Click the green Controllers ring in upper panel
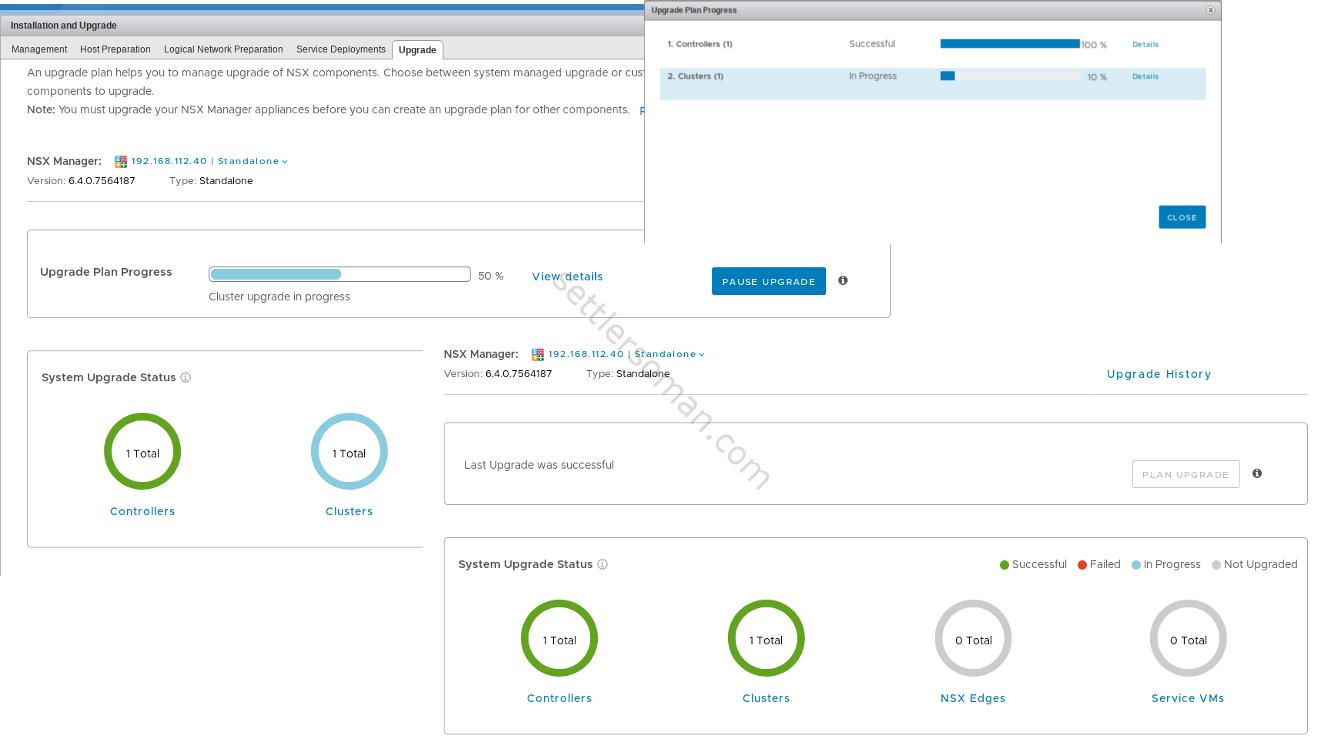Image resolution: width=1328 pixels, height=756 pixels. pyautogui.click(x=142, y=452)
